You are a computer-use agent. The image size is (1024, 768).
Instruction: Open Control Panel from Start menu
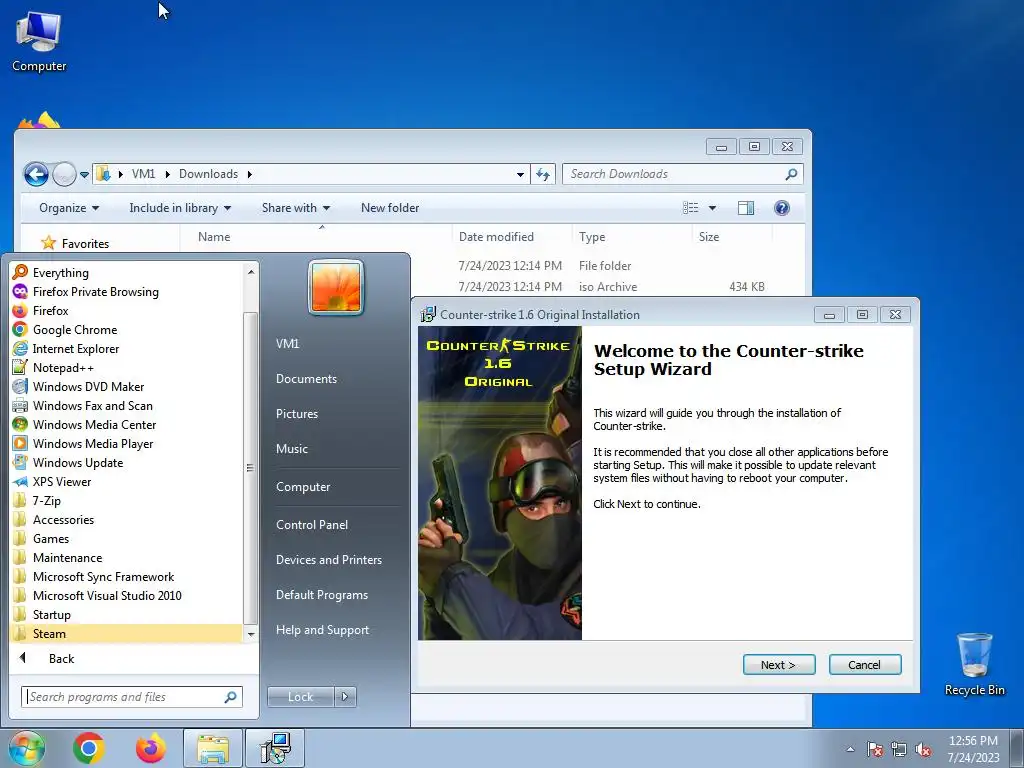(x=312, y=525)
